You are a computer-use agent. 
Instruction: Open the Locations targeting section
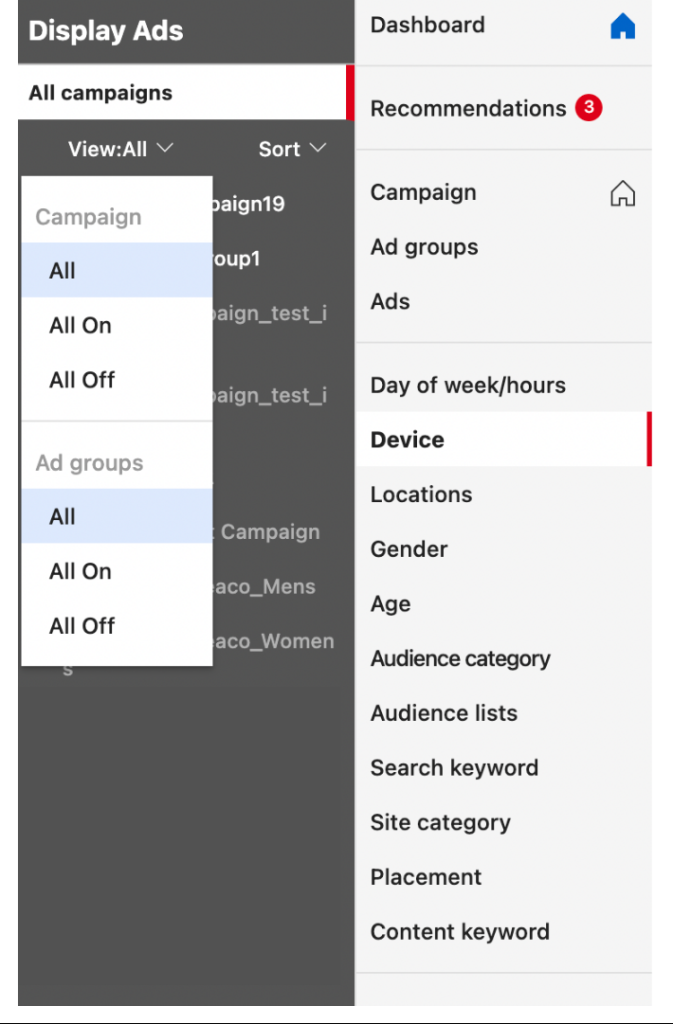click(421, 494)
